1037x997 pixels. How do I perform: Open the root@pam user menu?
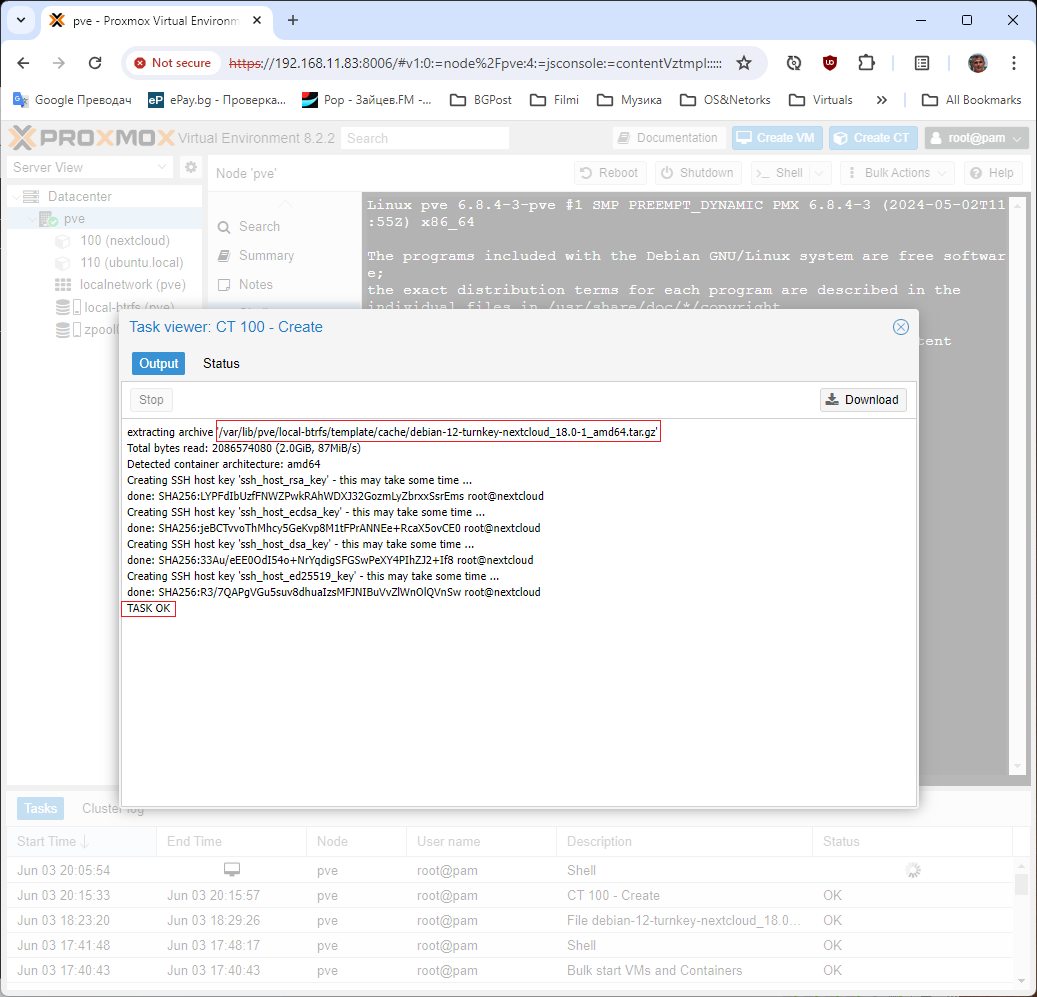(x=976, y=138)
